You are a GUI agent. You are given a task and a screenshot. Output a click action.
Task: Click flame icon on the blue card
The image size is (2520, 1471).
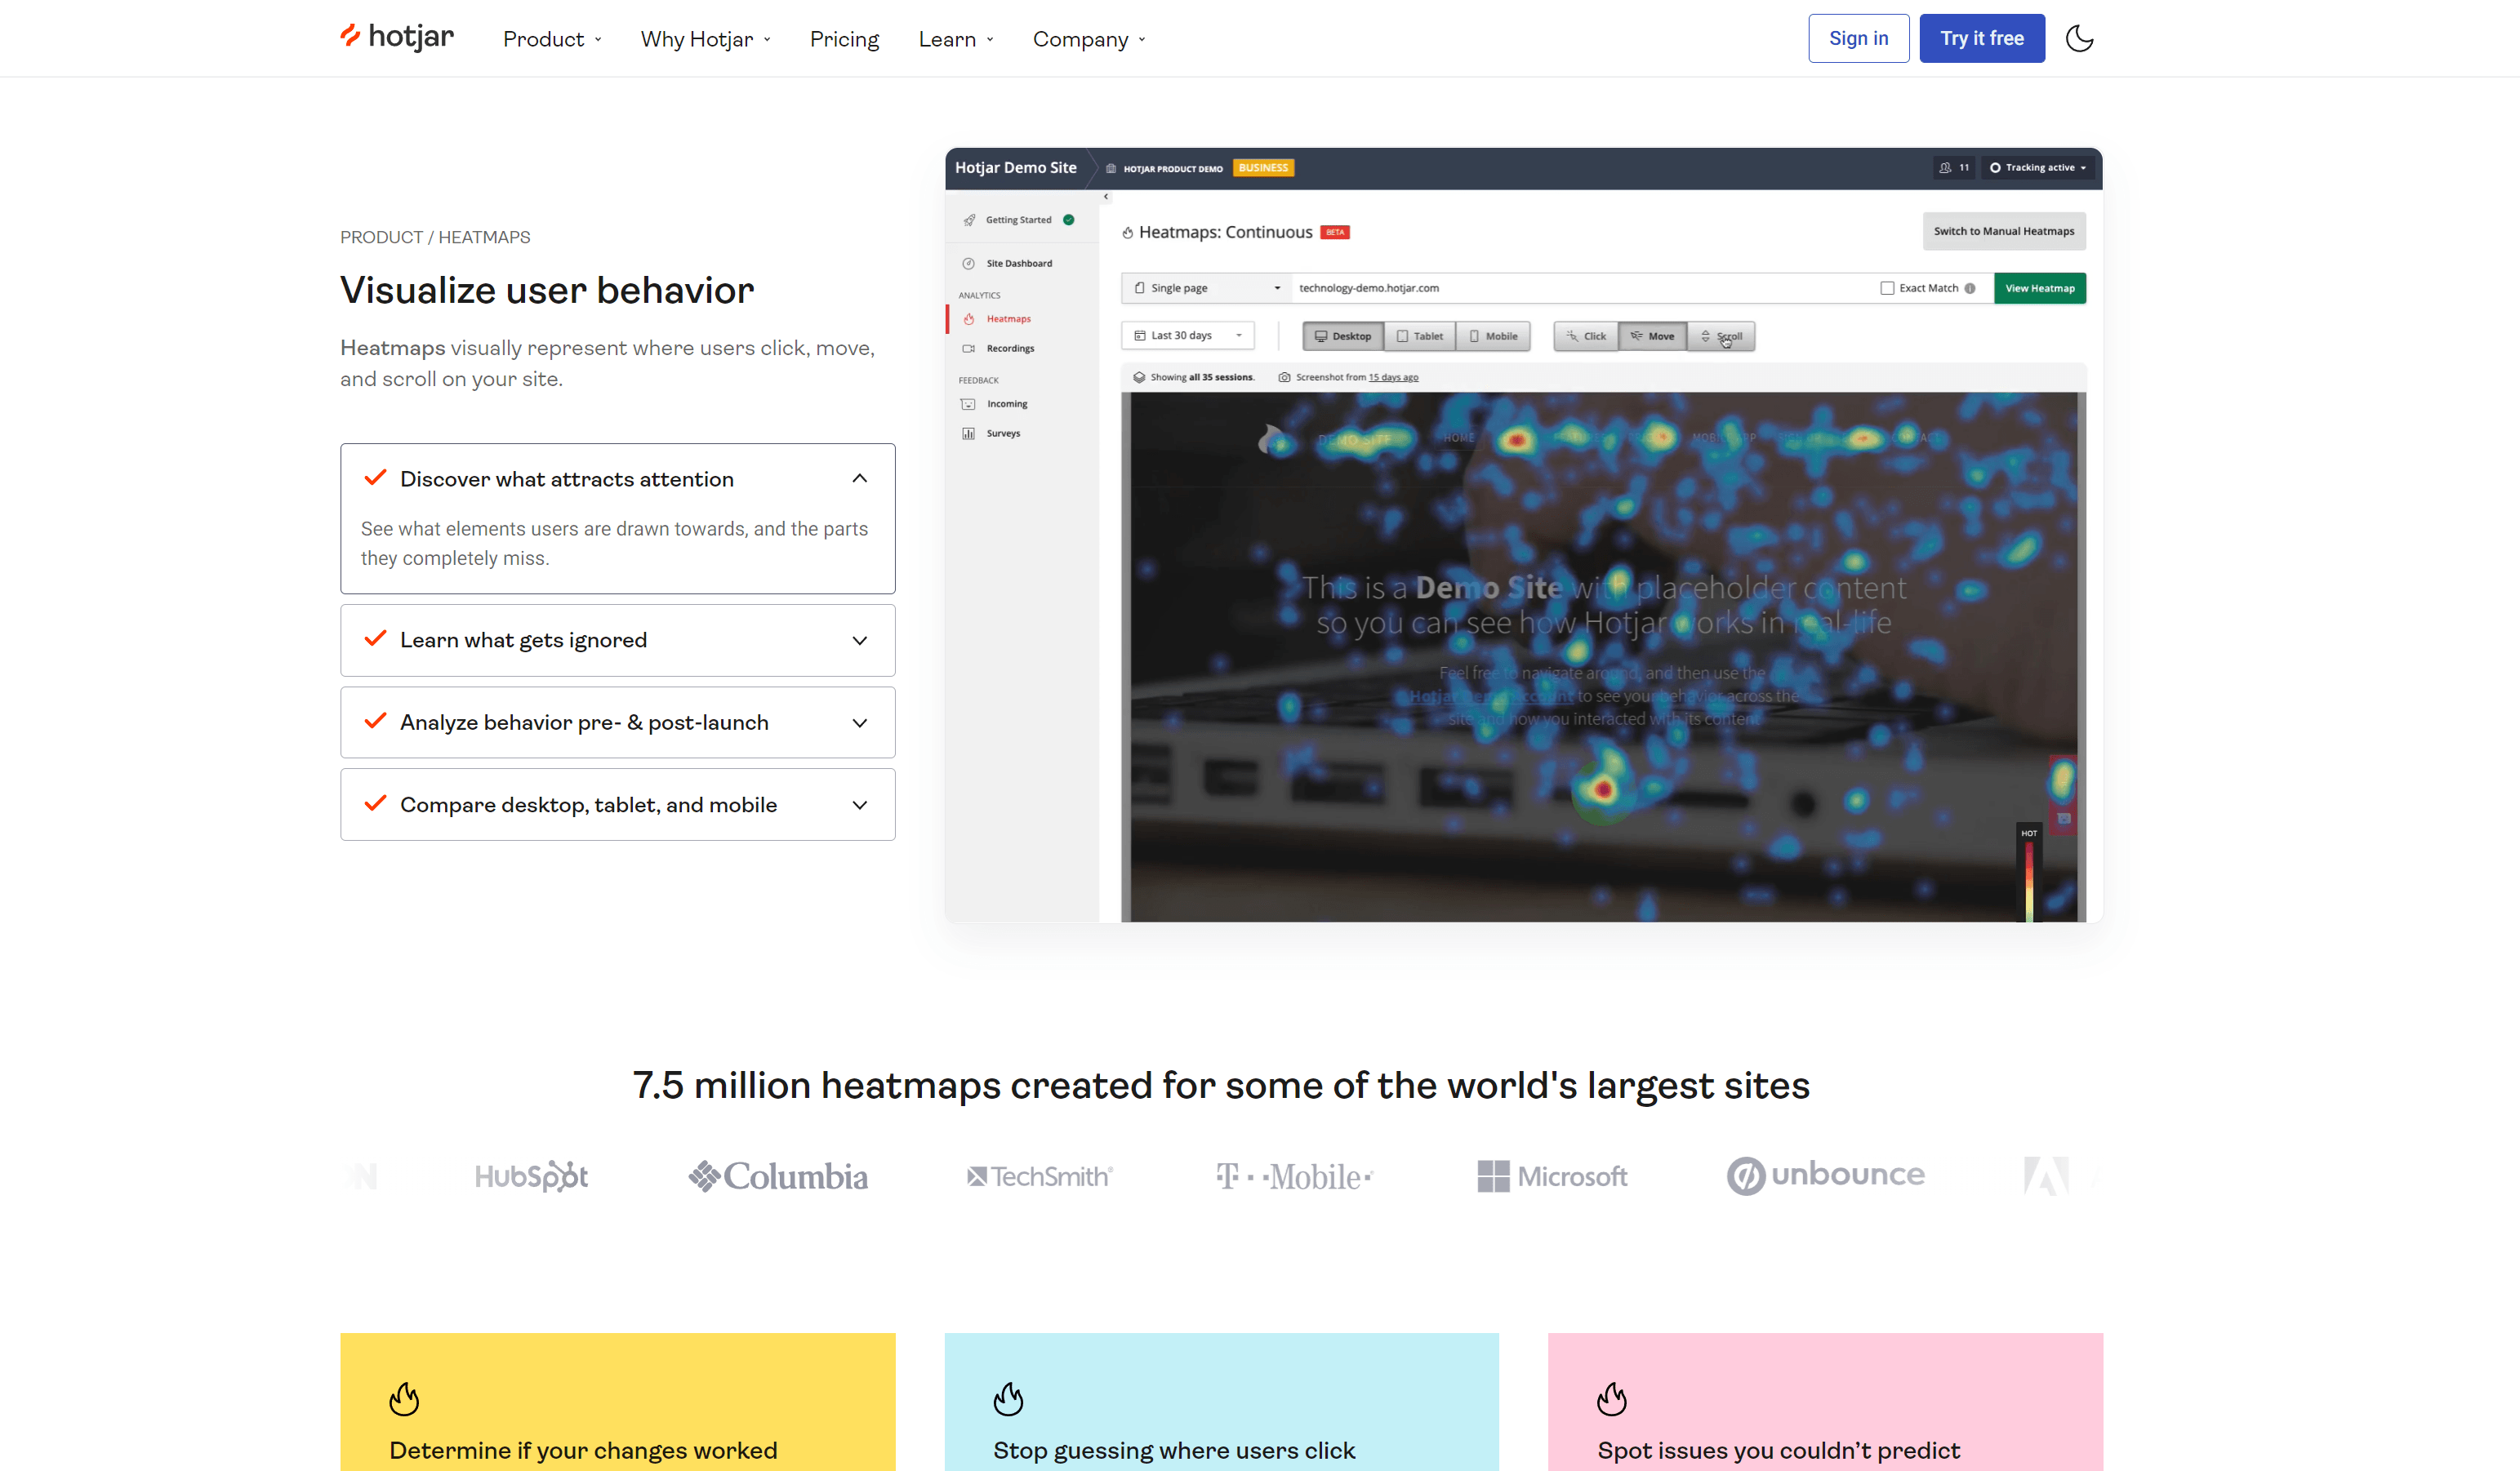1008,1398
